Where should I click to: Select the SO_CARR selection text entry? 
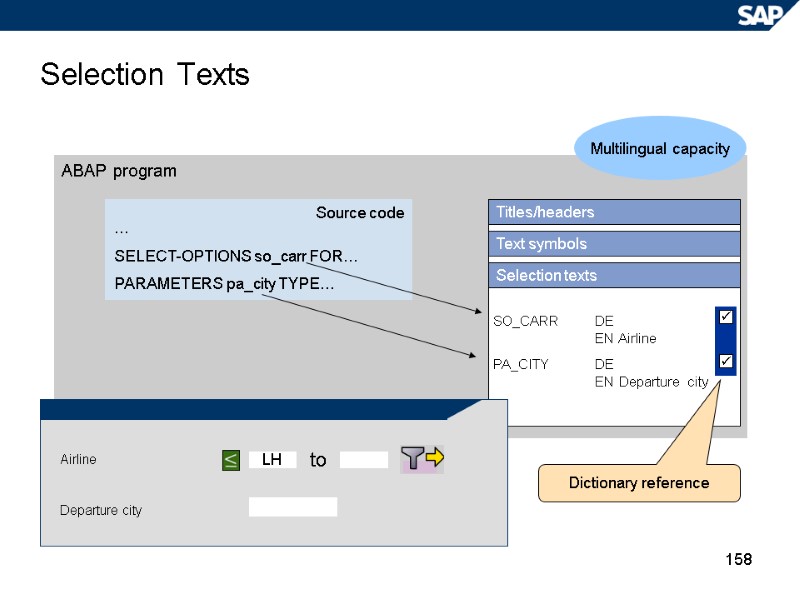525,322
